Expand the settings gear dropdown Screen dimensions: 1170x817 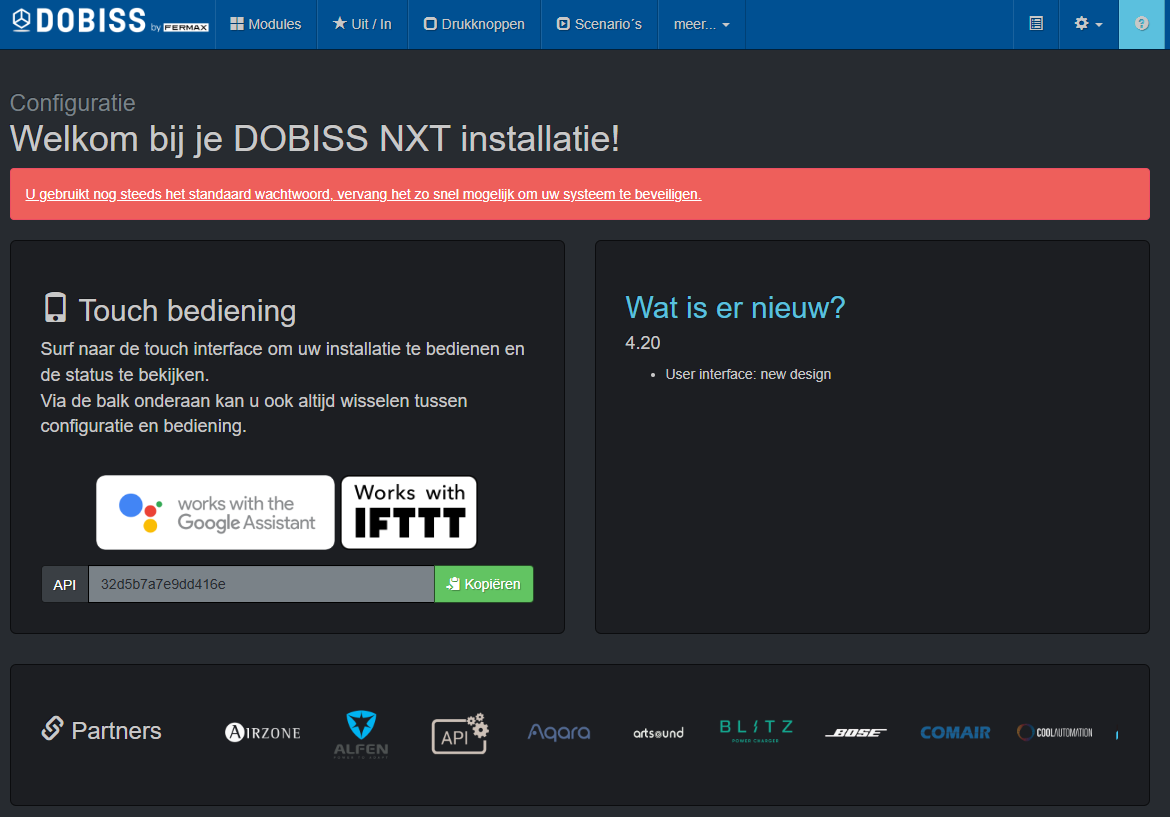pos(1088,24)
